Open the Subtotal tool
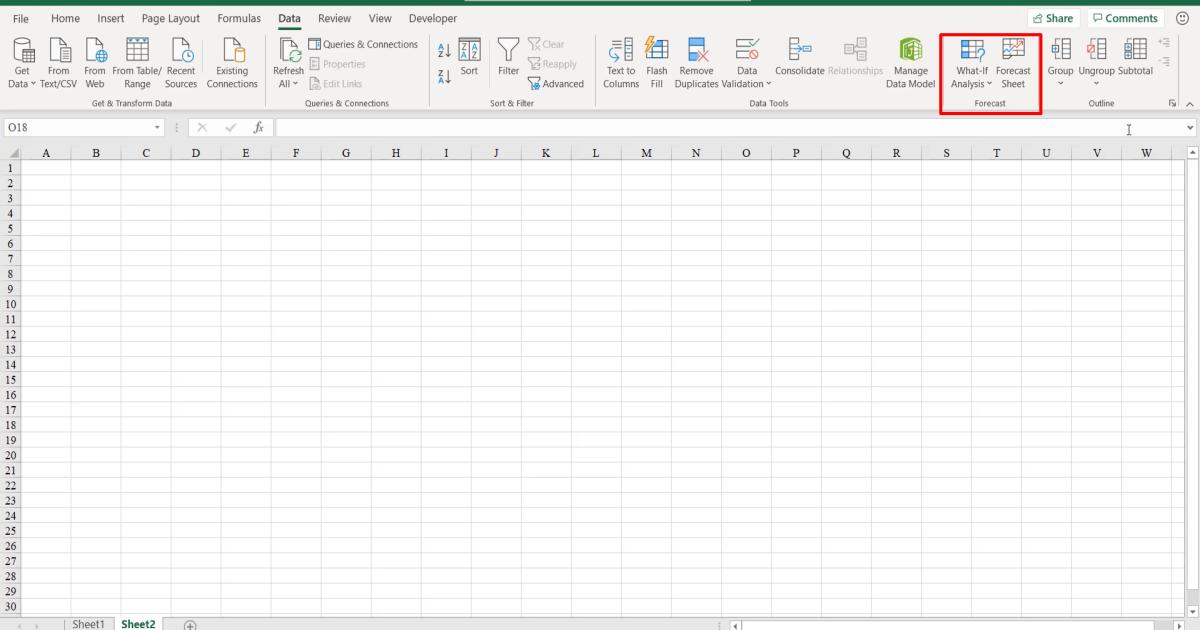1200x630 pixels. tap(1135, 62)
